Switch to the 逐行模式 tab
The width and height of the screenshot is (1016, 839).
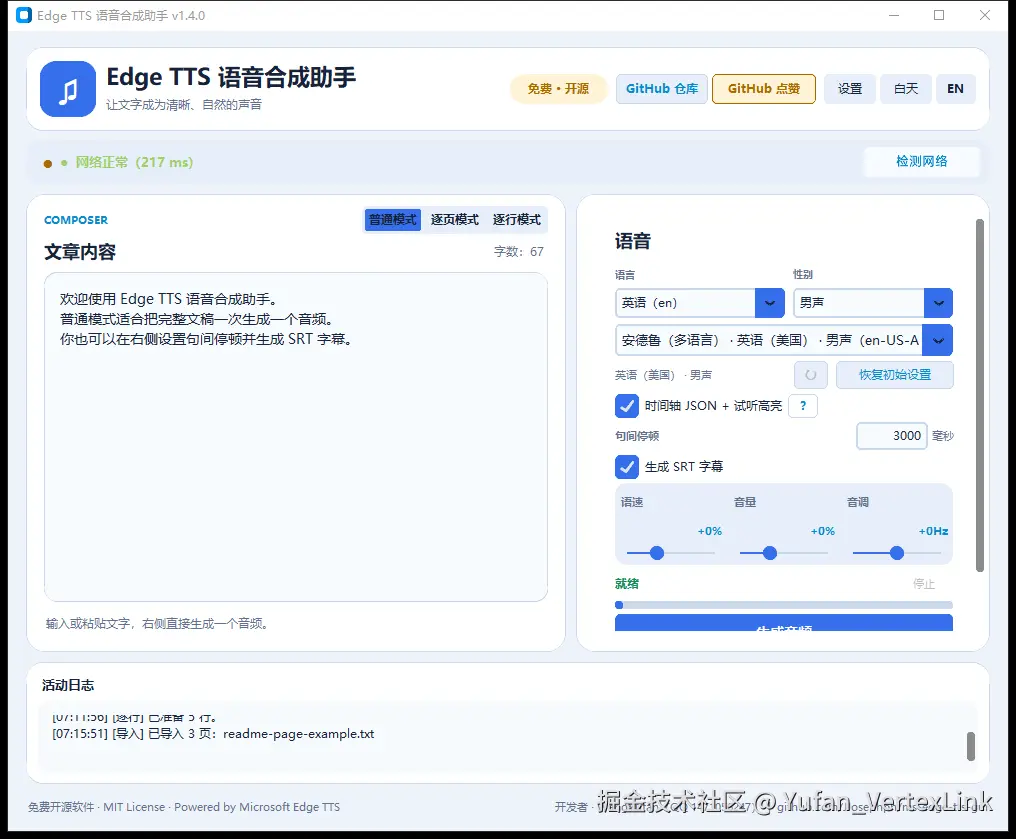[516, 220]
